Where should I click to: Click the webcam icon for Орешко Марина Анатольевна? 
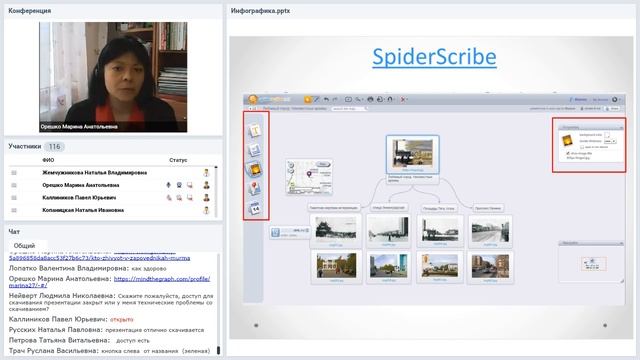179,185
